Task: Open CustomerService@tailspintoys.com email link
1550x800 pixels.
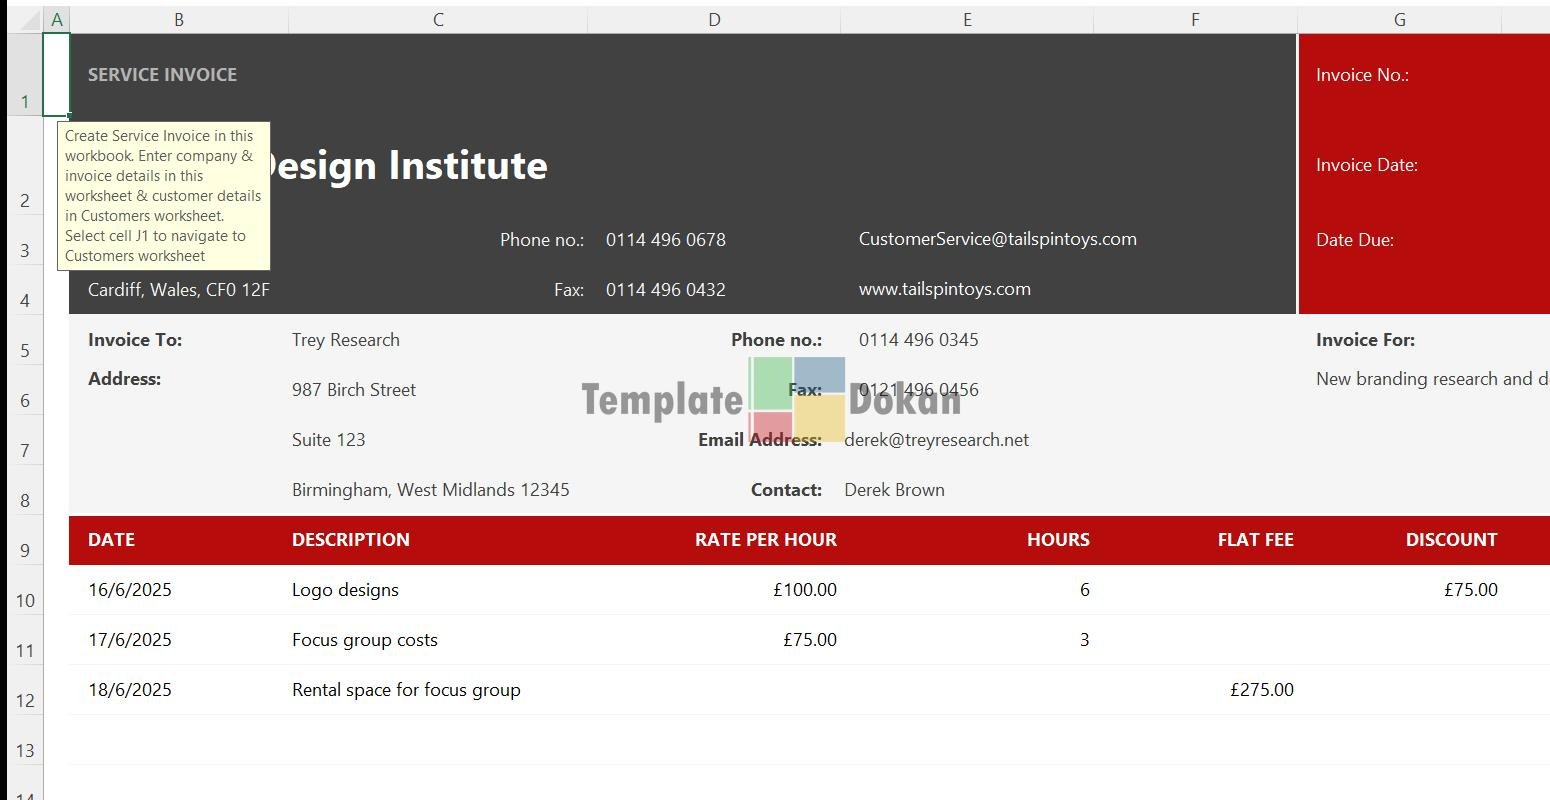Action: pos(997,239)
